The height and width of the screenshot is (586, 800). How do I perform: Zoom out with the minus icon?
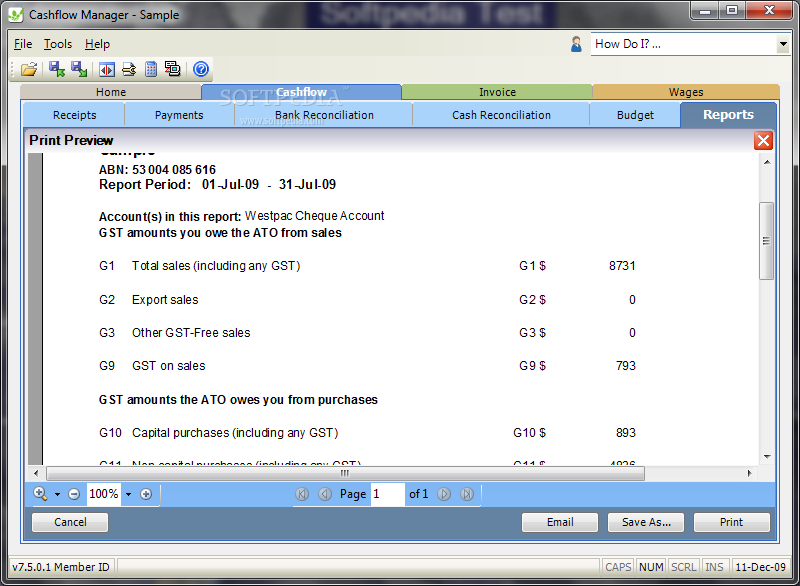(74, 494)
